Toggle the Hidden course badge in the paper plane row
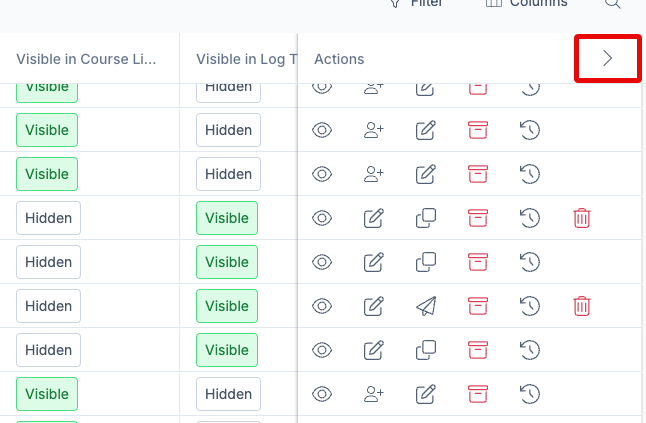The image size is (646, 423). click(48, 306)
